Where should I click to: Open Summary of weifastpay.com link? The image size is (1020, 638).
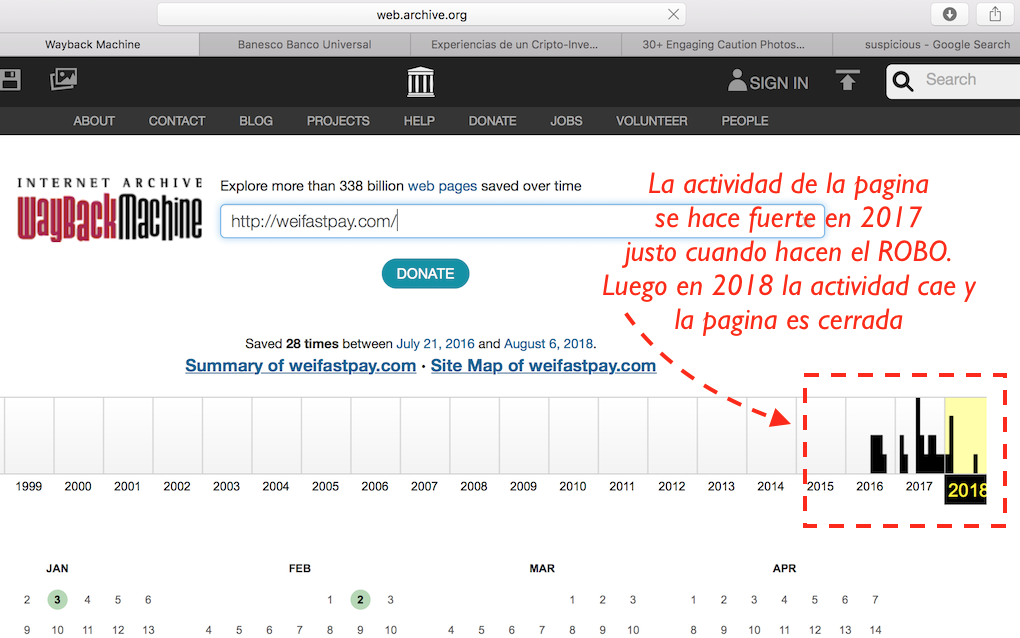pyautogui.click(x=301, y=366)
